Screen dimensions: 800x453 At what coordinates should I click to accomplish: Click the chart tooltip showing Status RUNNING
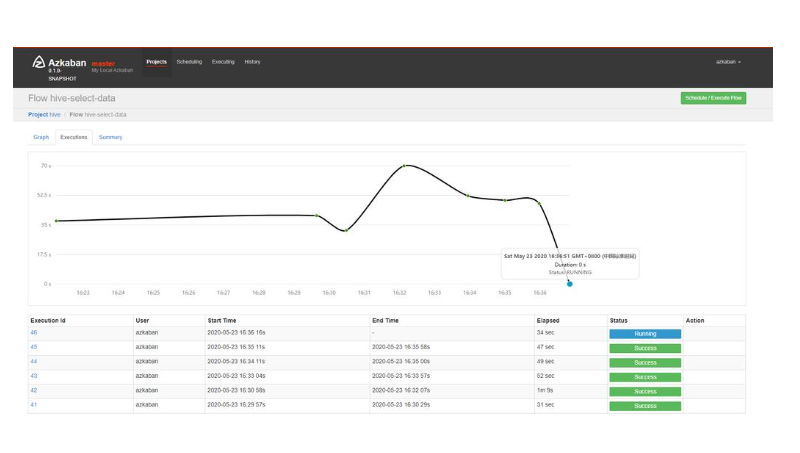point(570,264)
